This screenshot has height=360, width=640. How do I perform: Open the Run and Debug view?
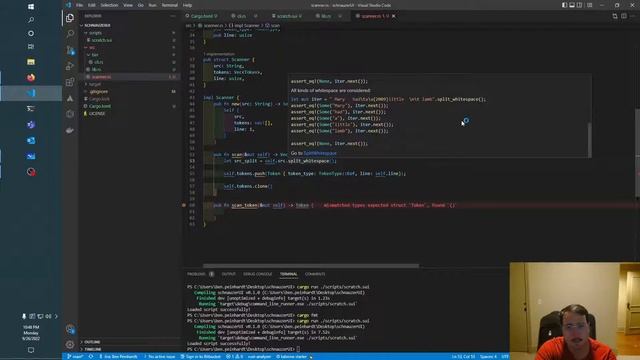click(x=70, y=66)
